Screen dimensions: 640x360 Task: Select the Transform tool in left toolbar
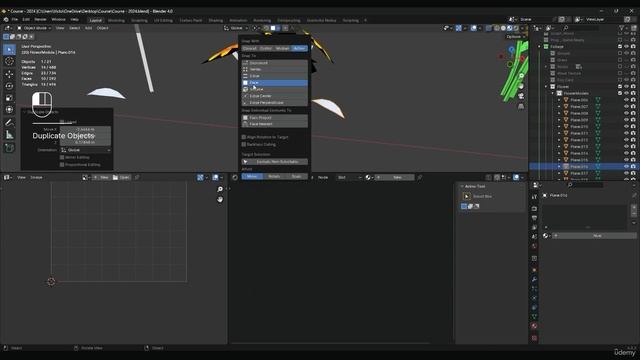tap(9, 109)
